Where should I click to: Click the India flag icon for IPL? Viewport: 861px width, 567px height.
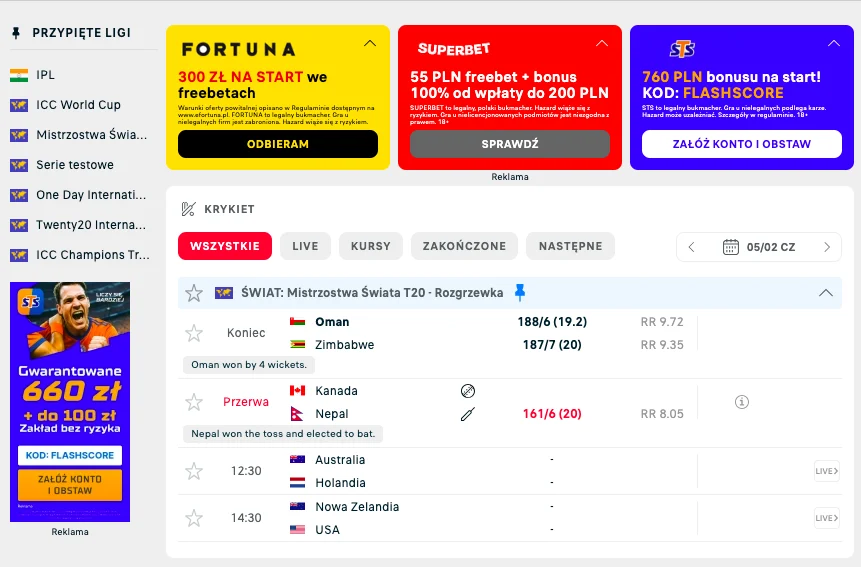18,75
